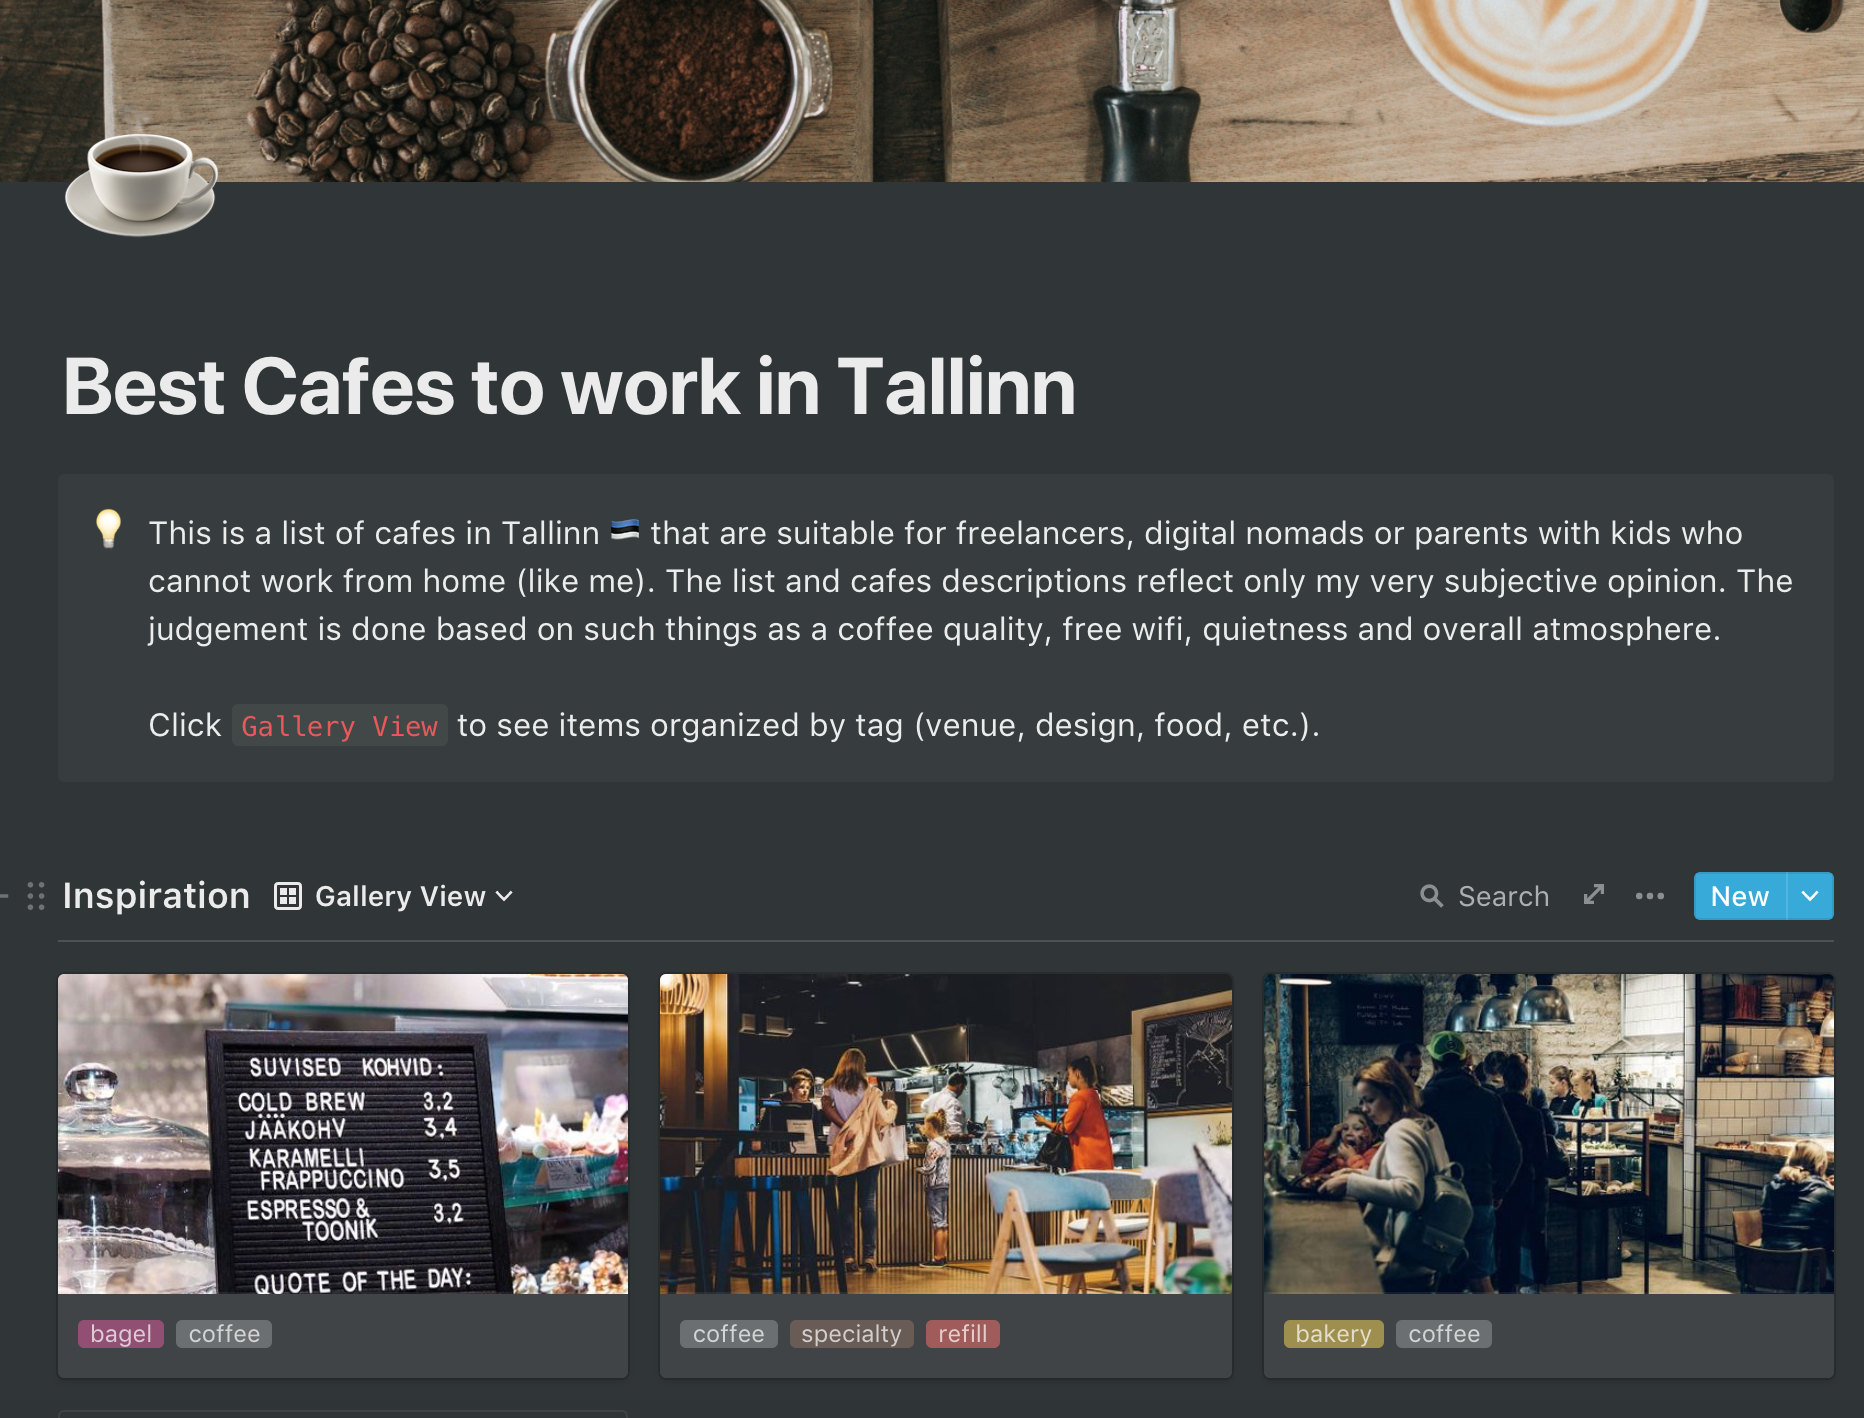Click the light bulb callout icon
1864x1418 pixels.
pyautogui.click(x=108, y=529)
